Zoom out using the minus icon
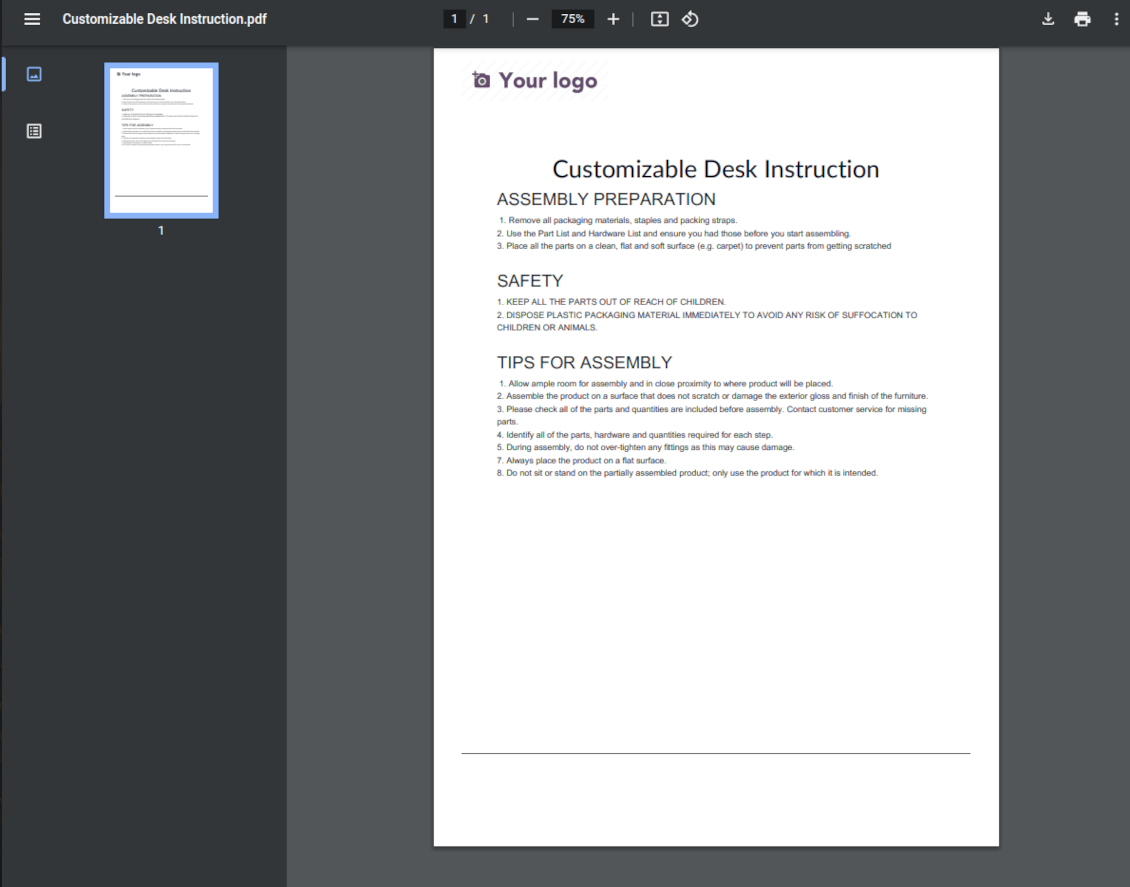 [x=532, y=19]
